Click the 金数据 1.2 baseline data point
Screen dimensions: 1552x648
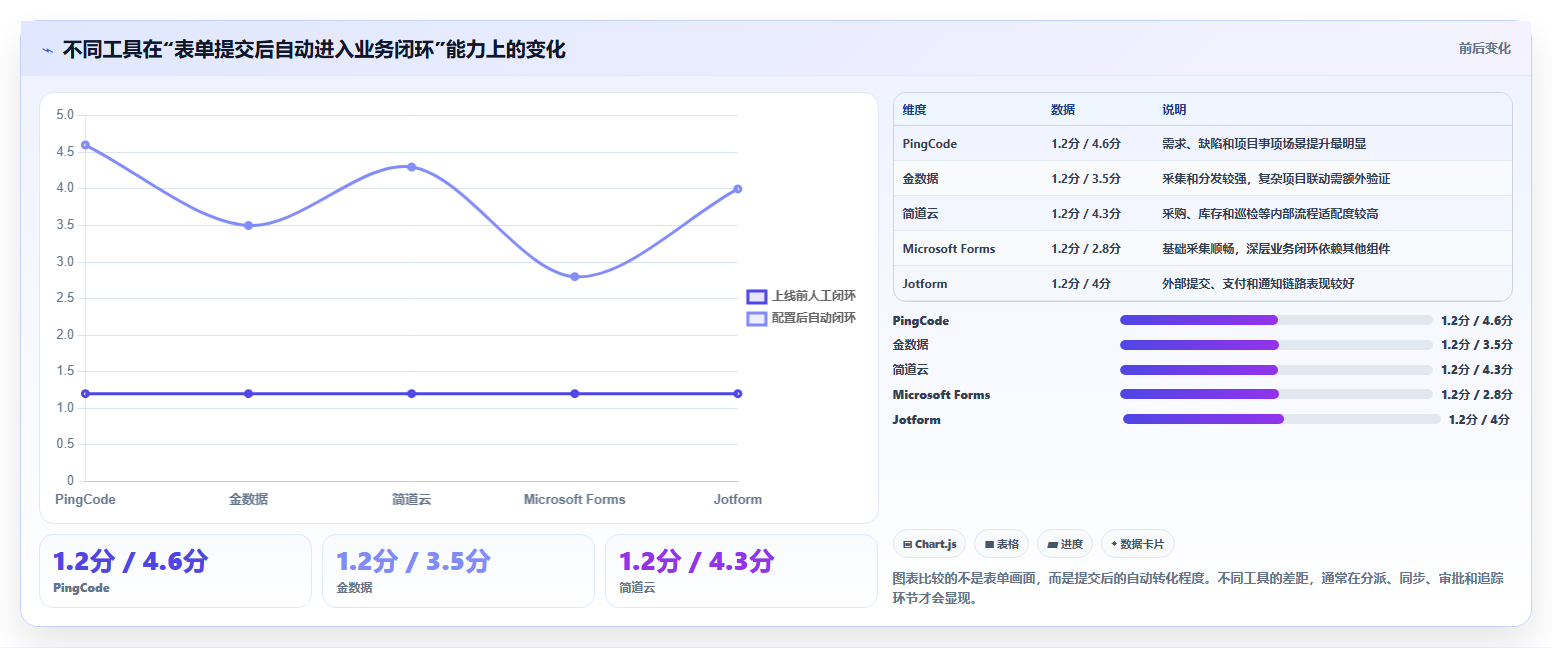pyautogui.click(x=248, y=393)
